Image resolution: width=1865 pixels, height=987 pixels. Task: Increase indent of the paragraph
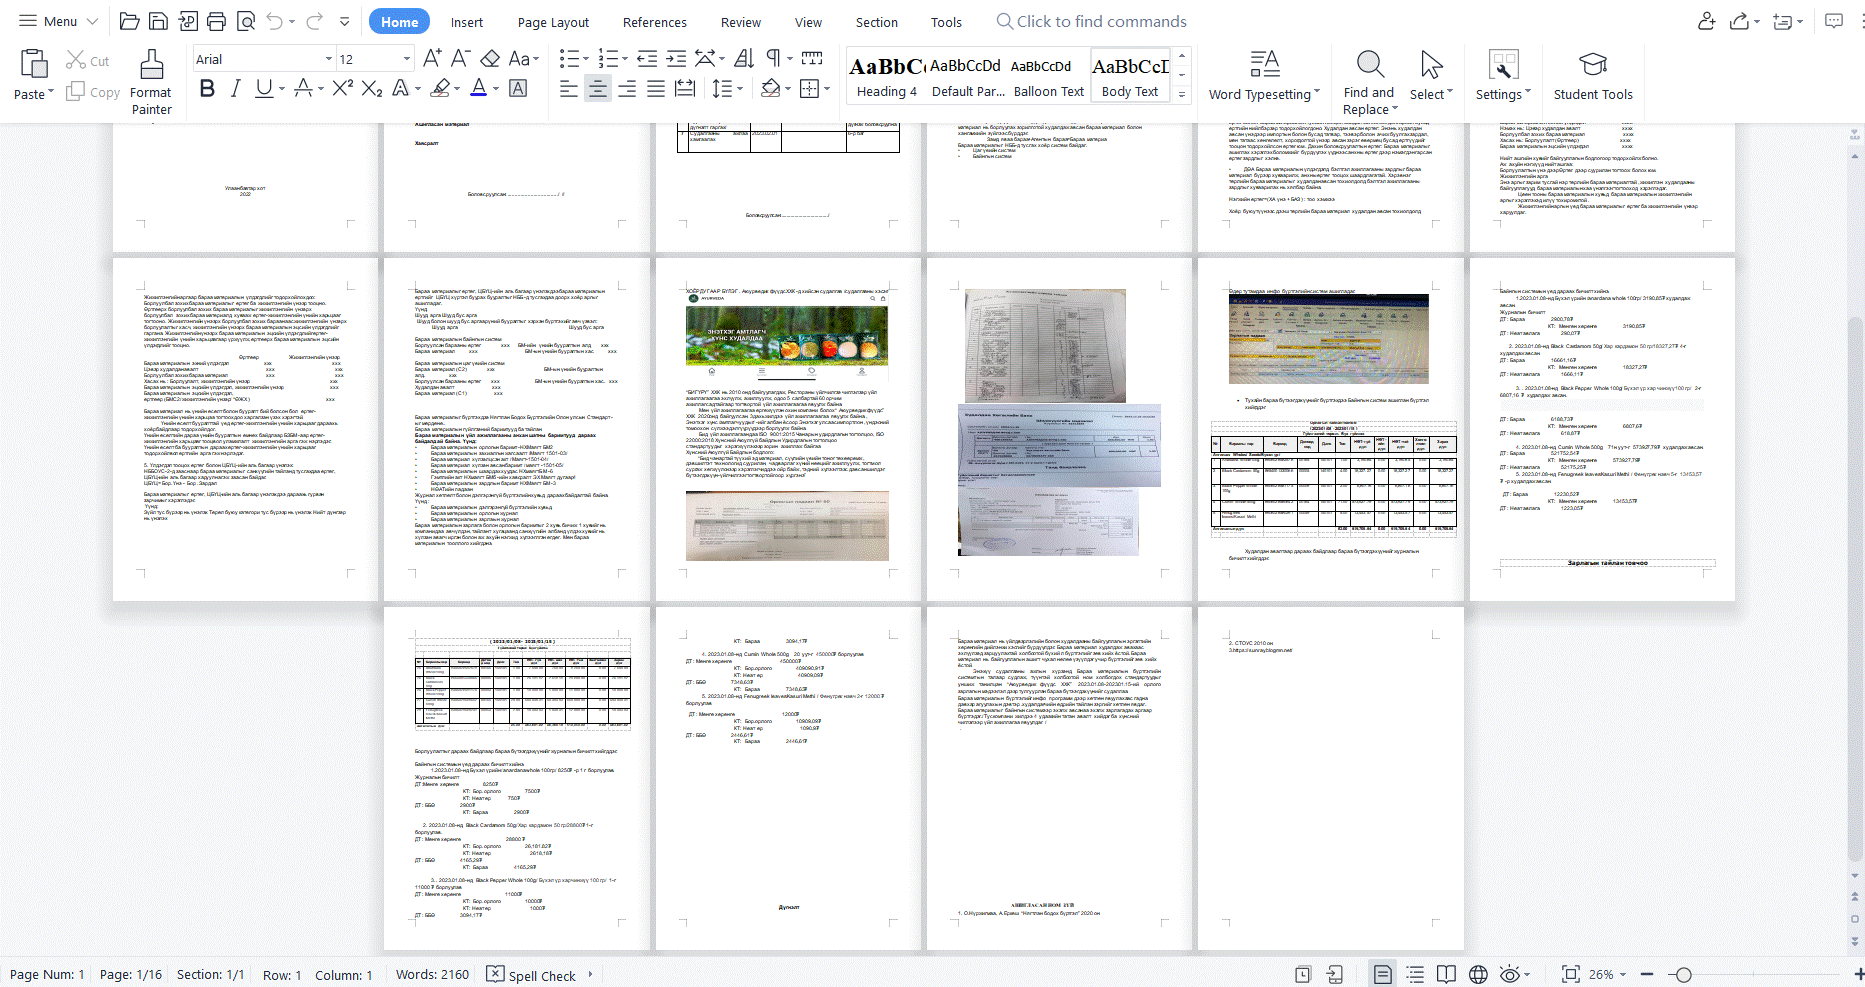[676, 58]
